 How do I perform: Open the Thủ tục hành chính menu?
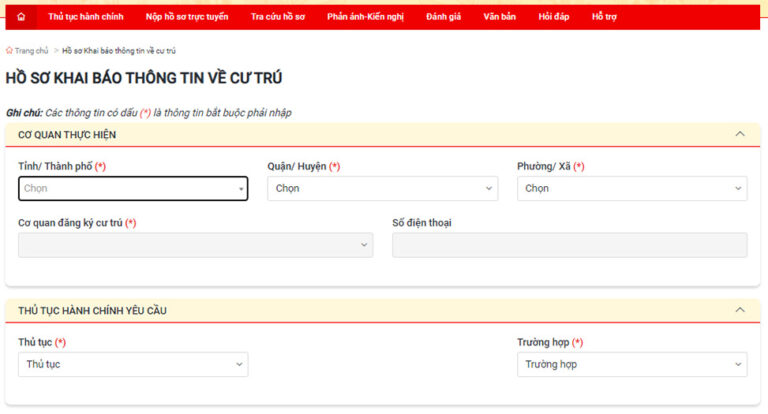point(84,17)
